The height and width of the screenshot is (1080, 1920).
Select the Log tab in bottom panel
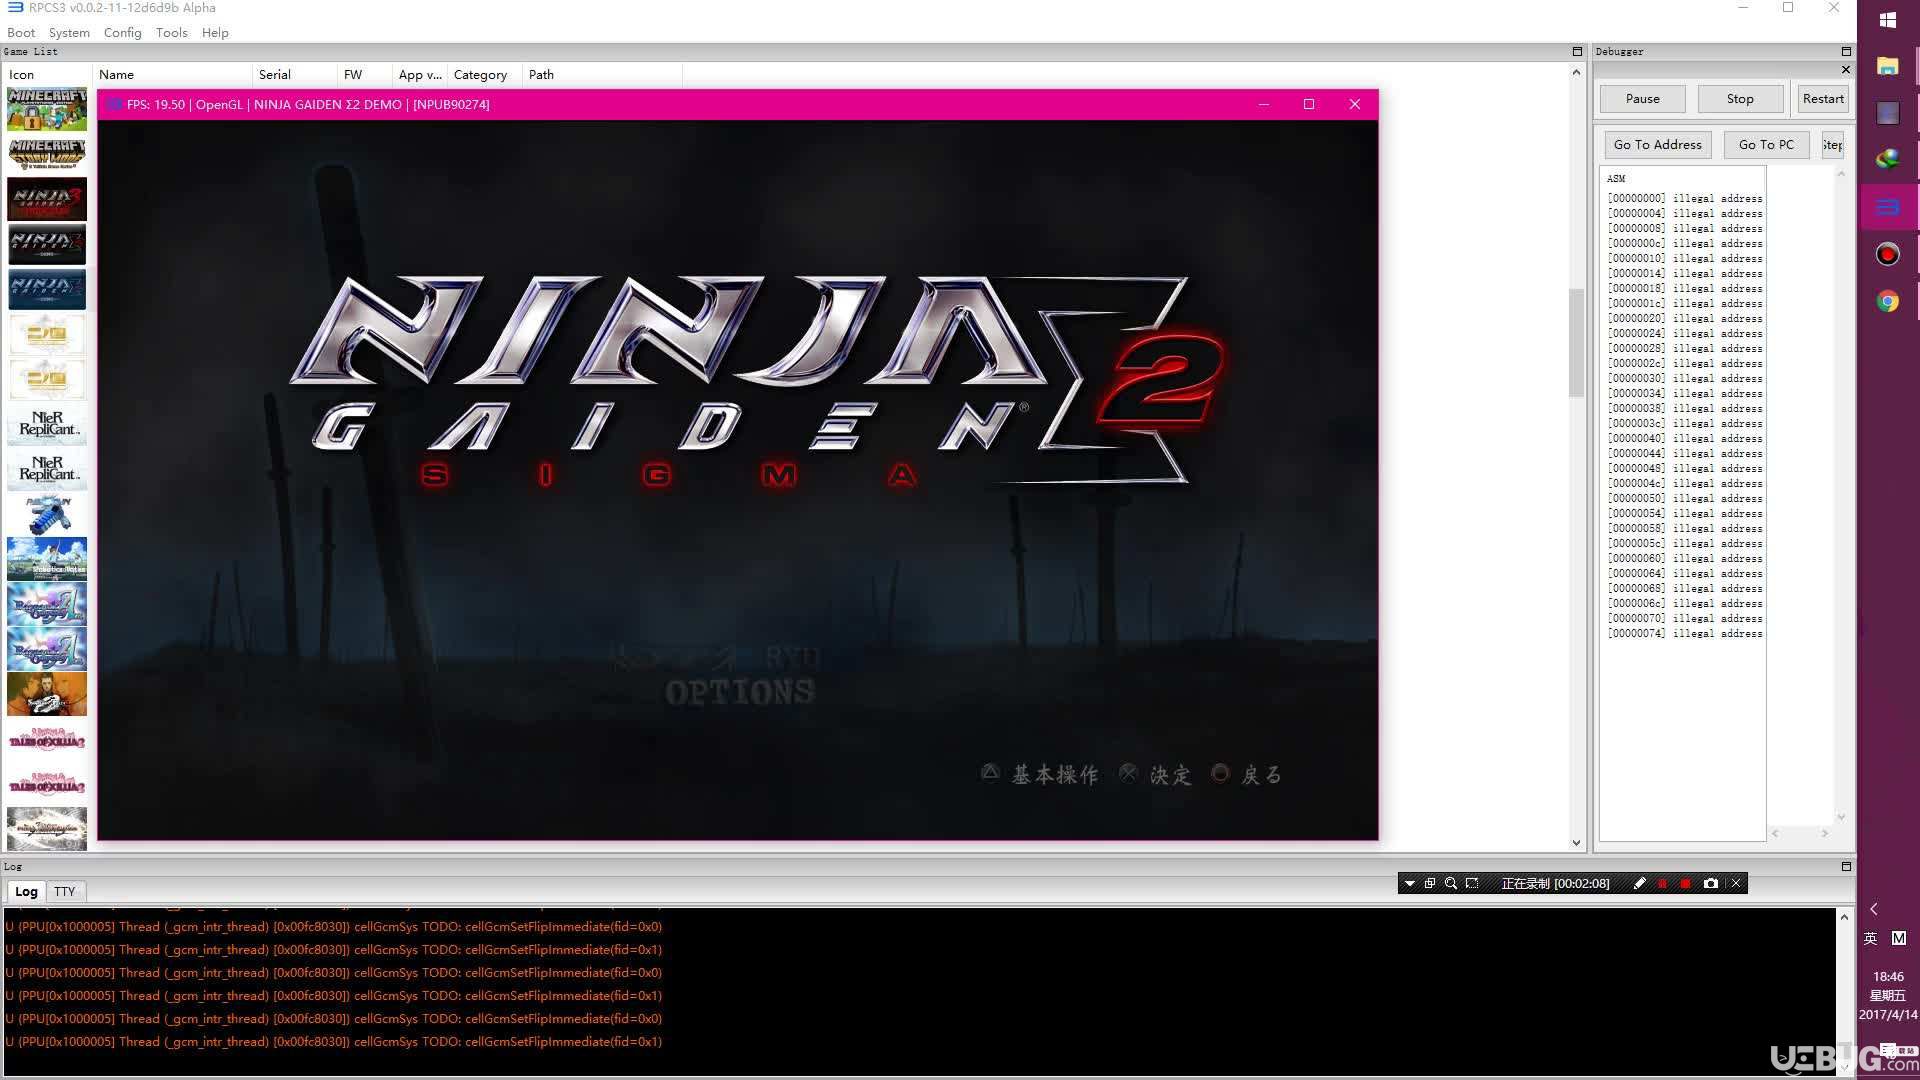pos(24,891)
